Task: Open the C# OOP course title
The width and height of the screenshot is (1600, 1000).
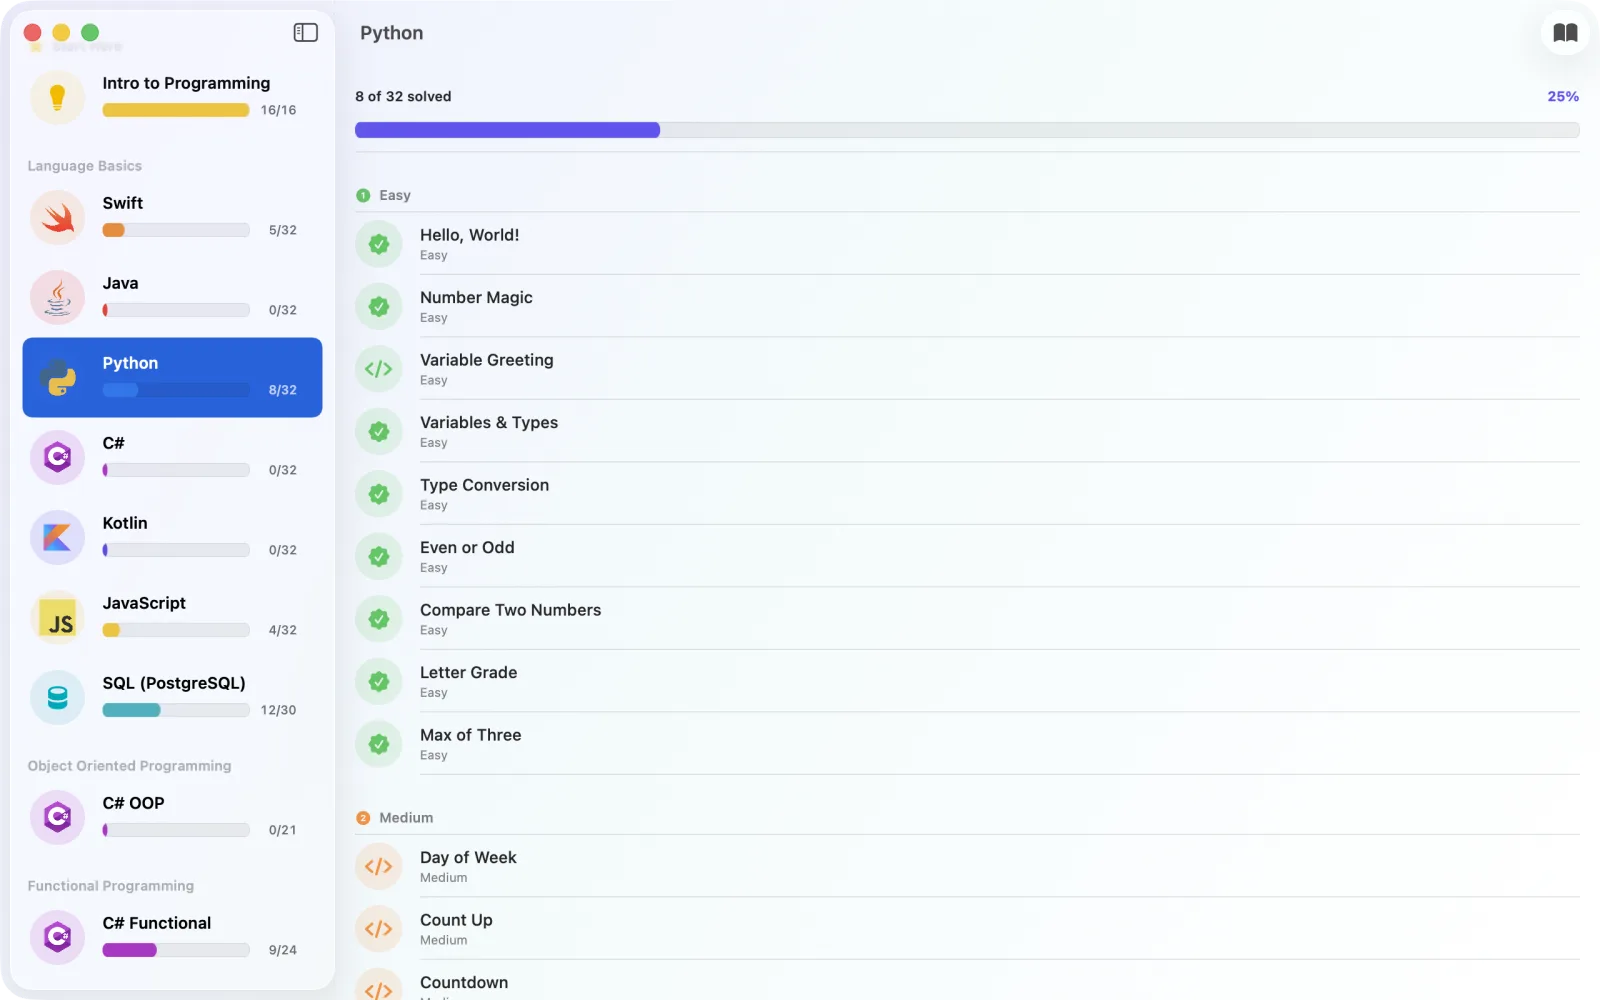Action: [133, 803]
